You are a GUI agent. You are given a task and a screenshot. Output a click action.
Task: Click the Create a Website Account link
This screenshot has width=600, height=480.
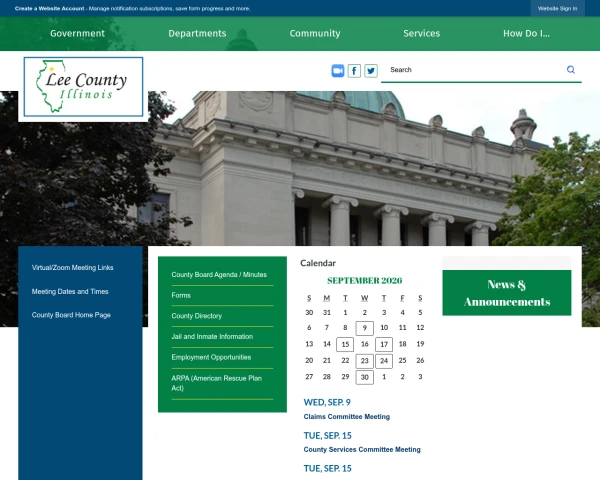pyautogui.click(x=49, y=8)
